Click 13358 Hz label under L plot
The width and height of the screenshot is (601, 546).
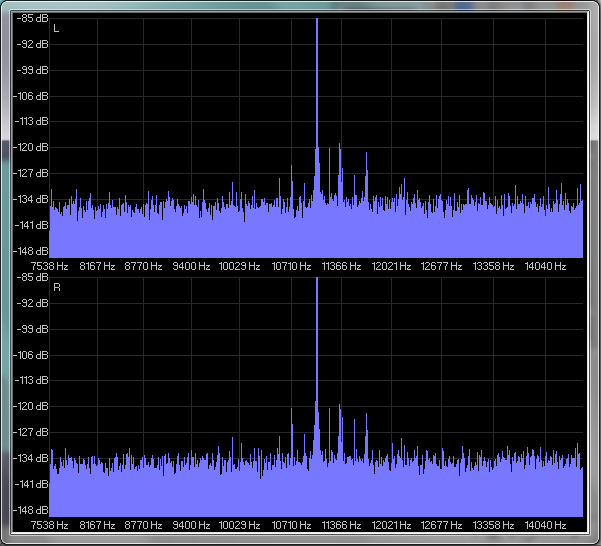pos(493,266)
